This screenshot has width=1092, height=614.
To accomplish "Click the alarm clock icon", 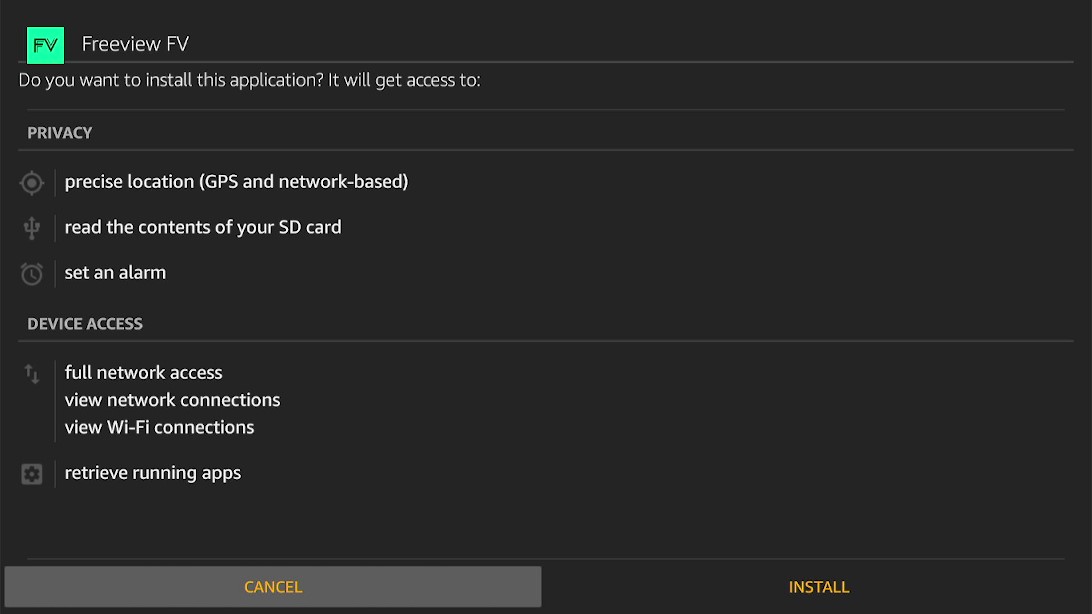I will click(x=31, y=274).
